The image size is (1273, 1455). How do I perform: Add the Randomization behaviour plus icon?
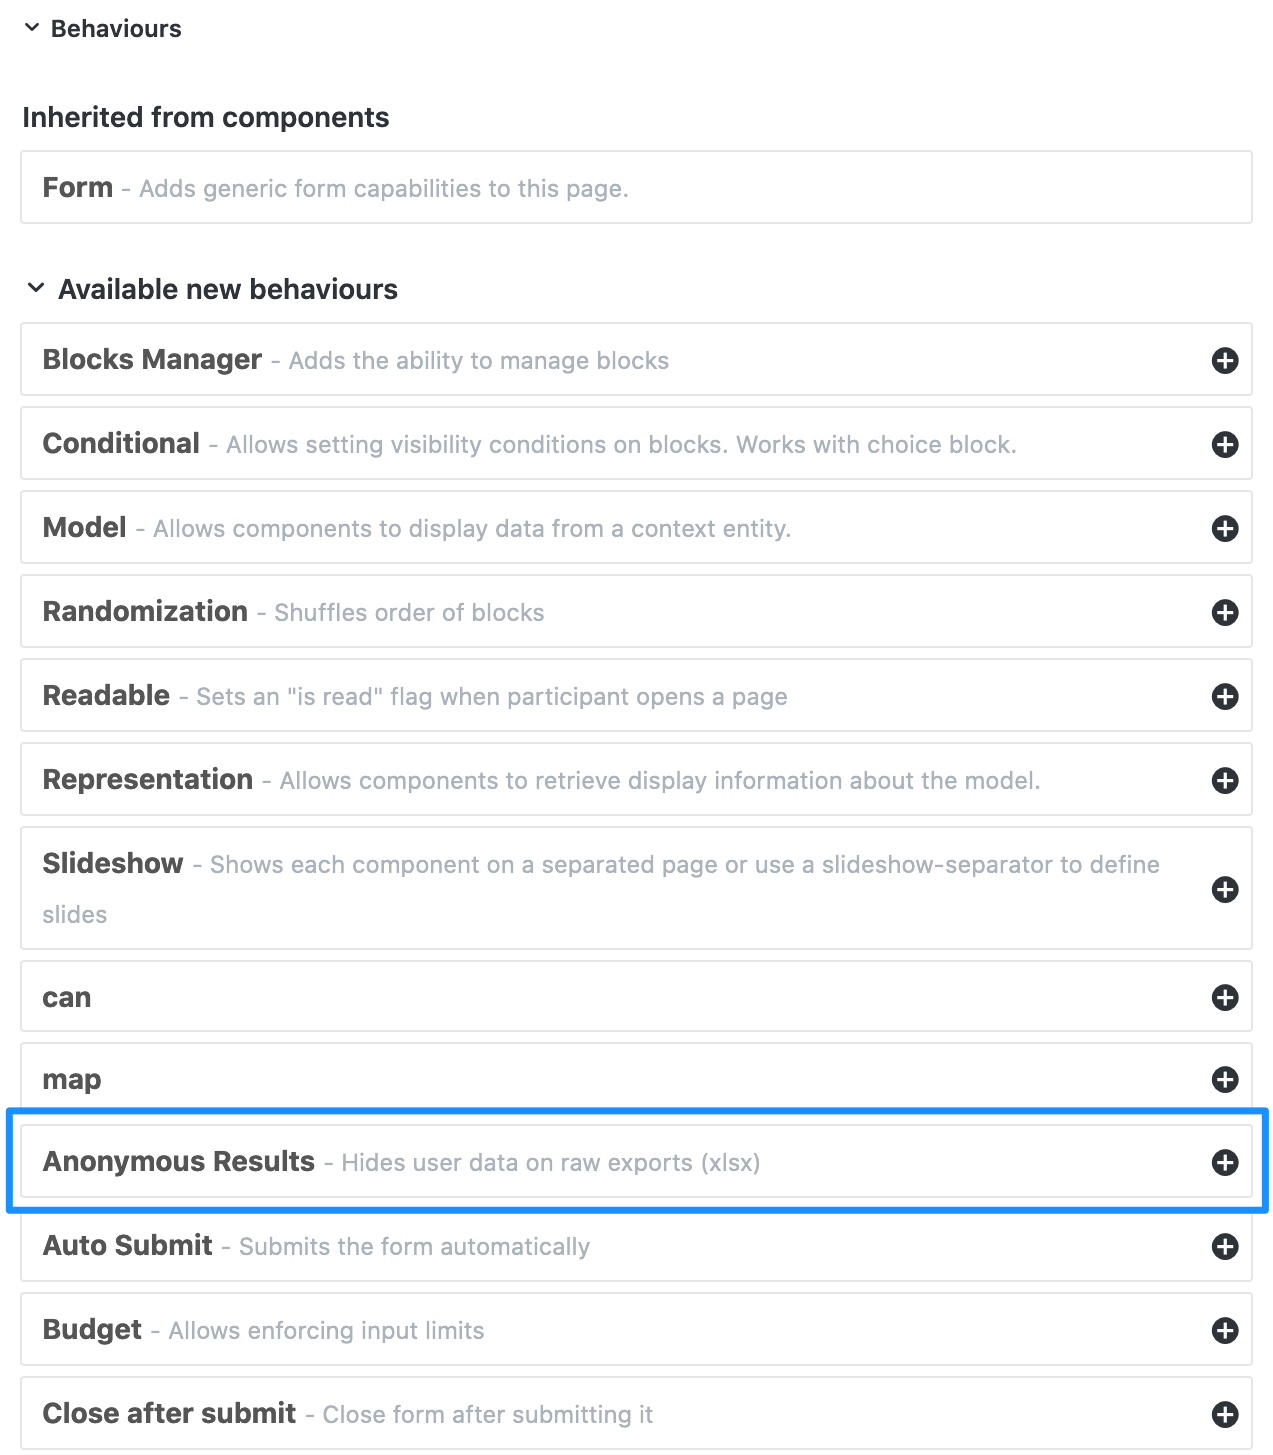click(1225, 612)
